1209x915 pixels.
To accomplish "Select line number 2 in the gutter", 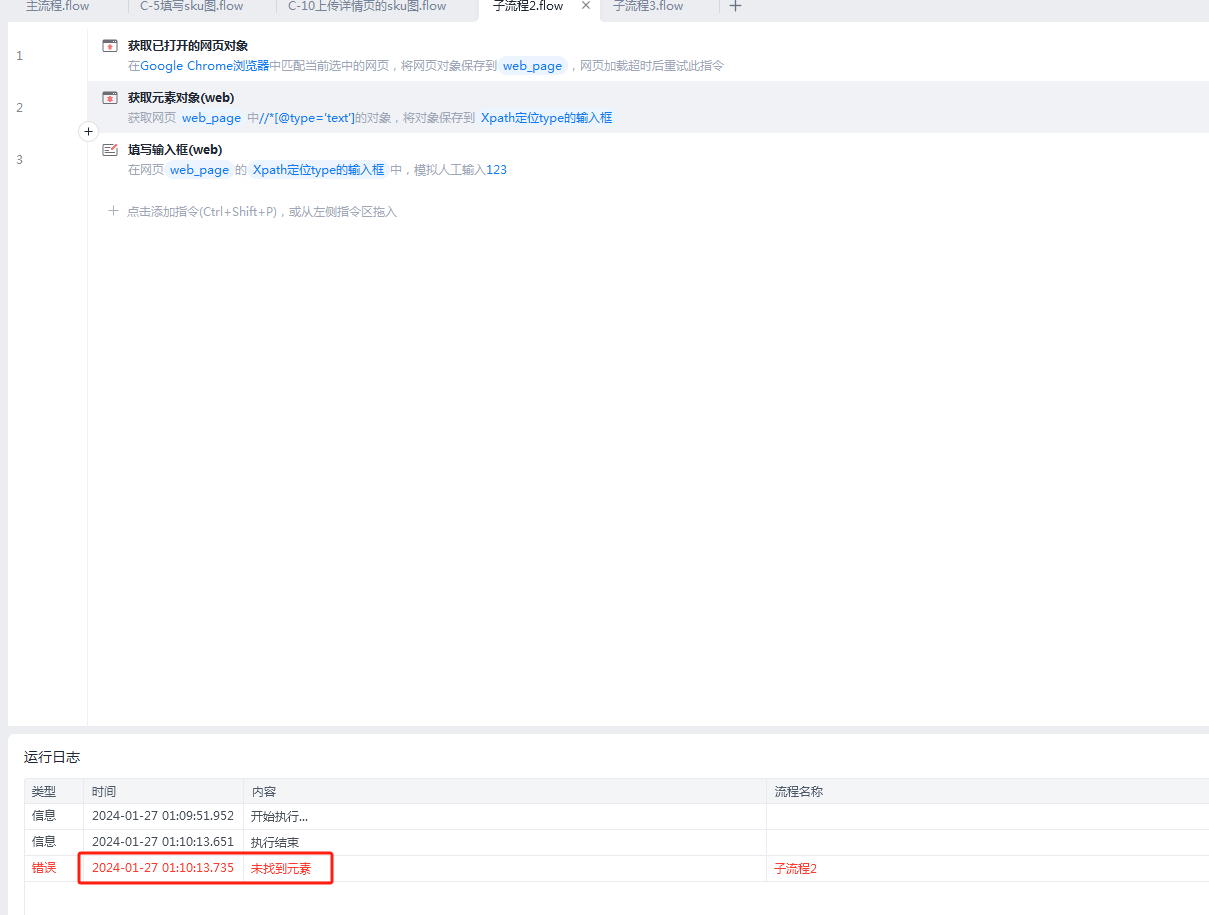I will coord(20,108).
